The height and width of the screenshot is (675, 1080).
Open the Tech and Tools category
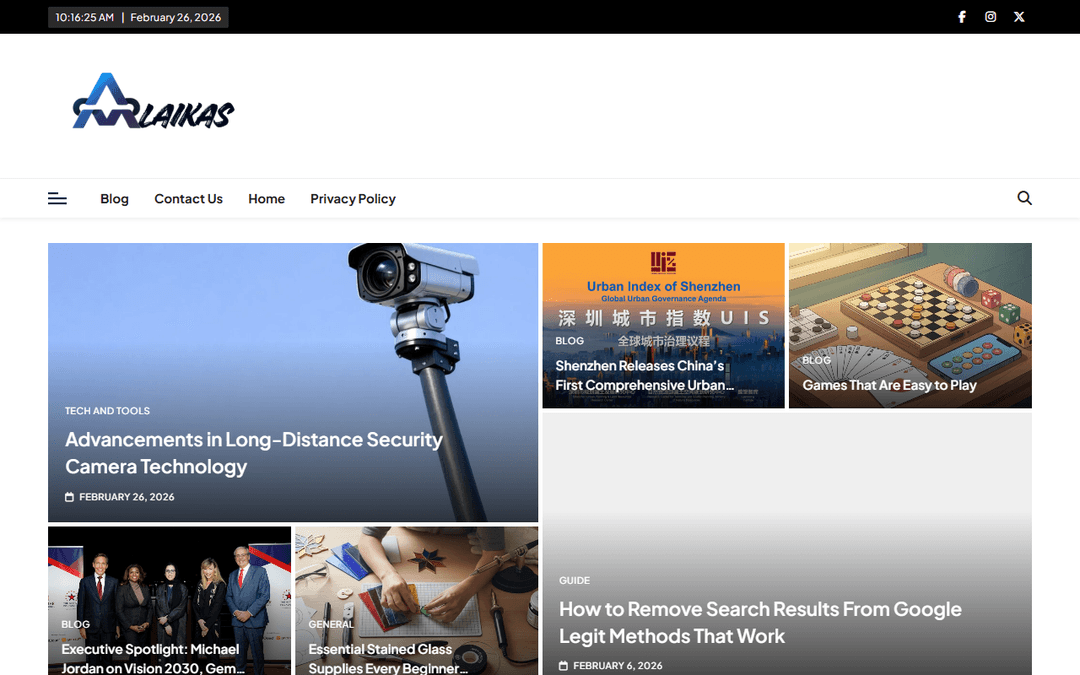[107, 411]
